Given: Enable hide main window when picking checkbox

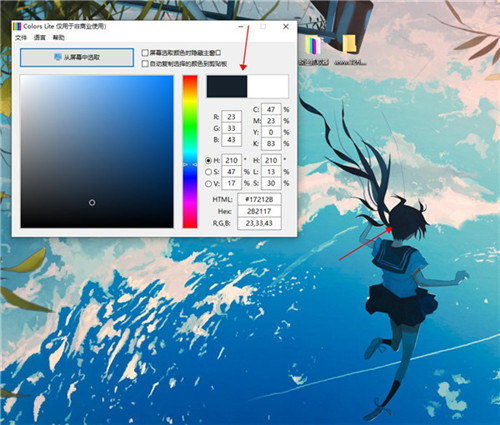Looking at the screenshot, I should coord(145,53).
